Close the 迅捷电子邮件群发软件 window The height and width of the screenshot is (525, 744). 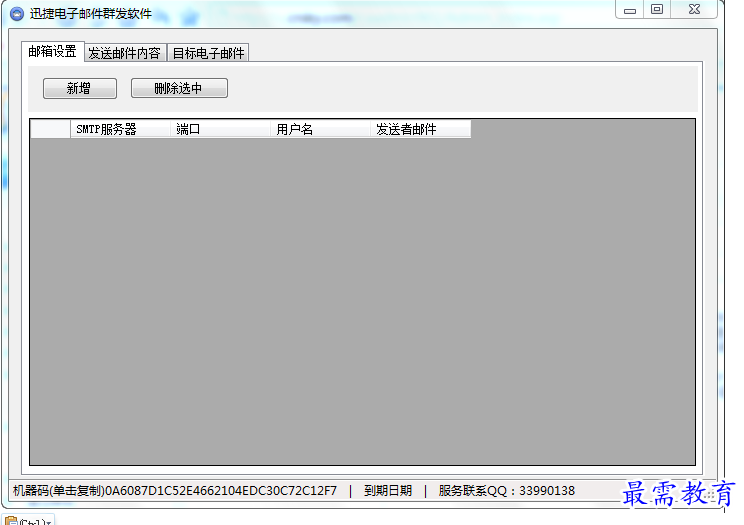click(694, 9)
